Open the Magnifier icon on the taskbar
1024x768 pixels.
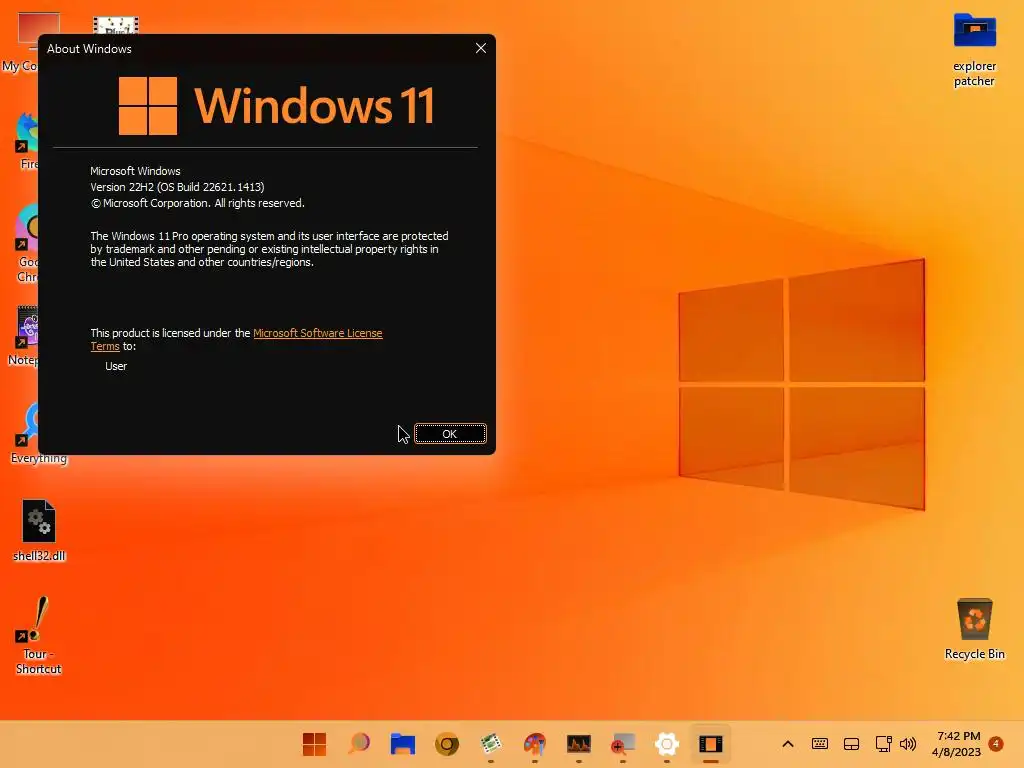623,744
